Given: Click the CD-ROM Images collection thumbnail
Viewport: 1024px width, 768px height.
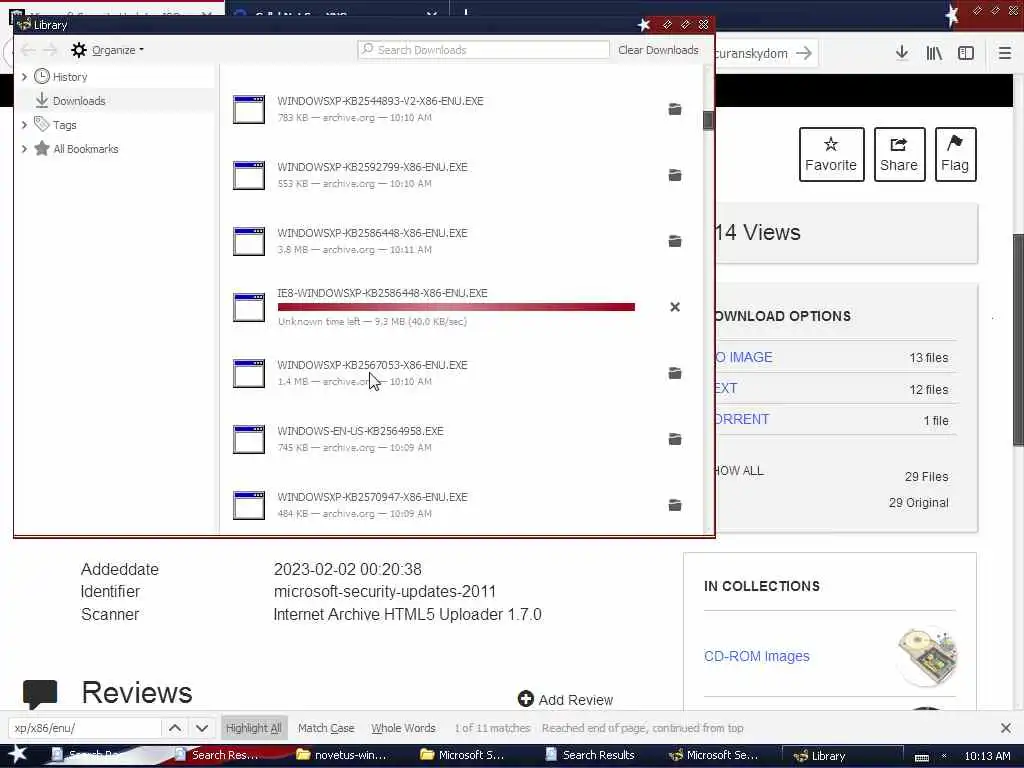Looking at the screenshot, I should (x=927, y=656).
